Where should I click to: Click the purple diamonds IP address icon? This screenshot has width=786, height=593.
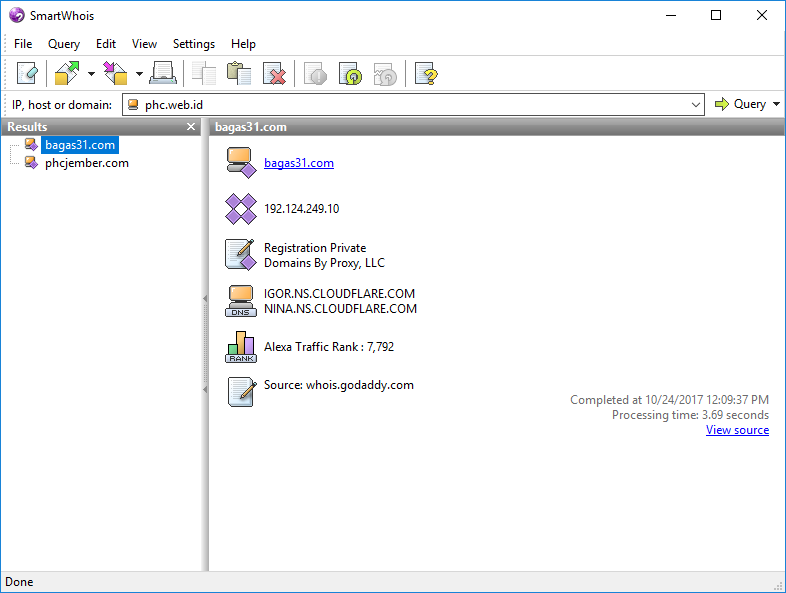pos(241,209)
